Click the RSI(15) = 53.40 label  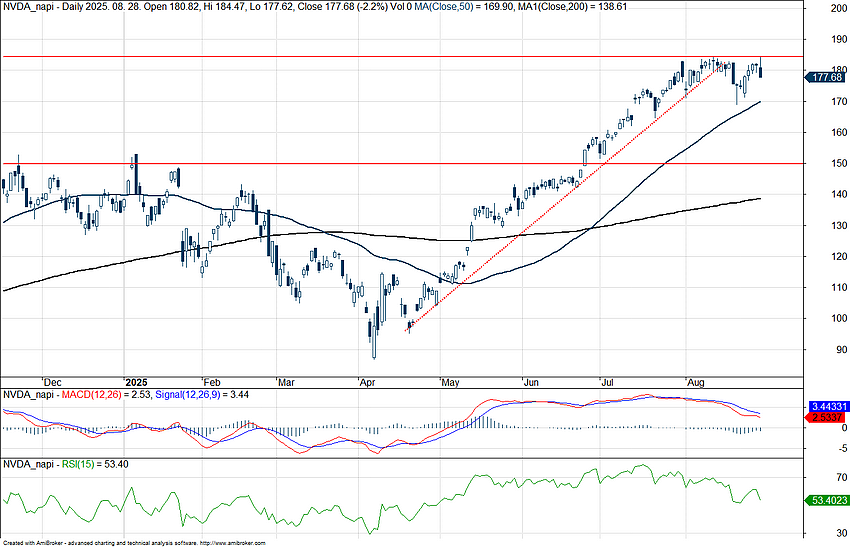coord(95,464)
